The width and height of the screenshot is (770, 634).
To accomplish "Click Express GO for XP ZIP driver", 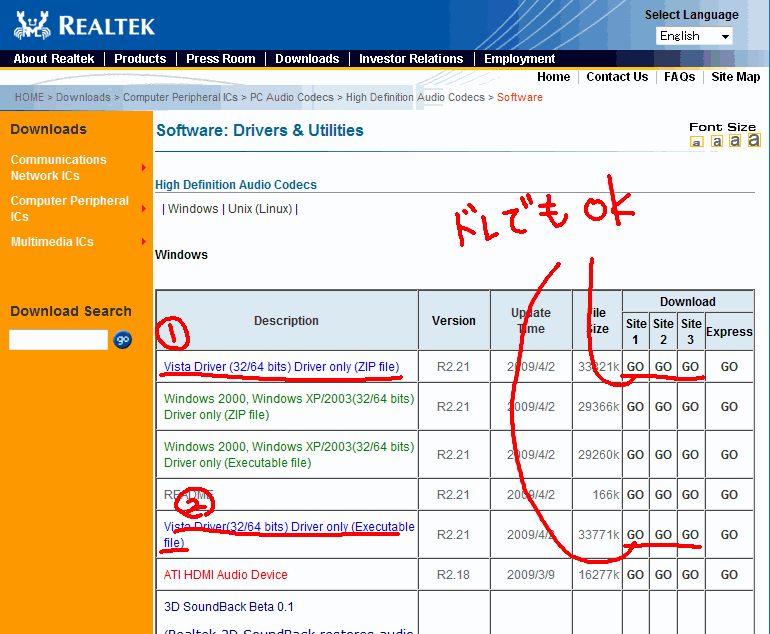I will pyautogui.click(x=729, y=407).
